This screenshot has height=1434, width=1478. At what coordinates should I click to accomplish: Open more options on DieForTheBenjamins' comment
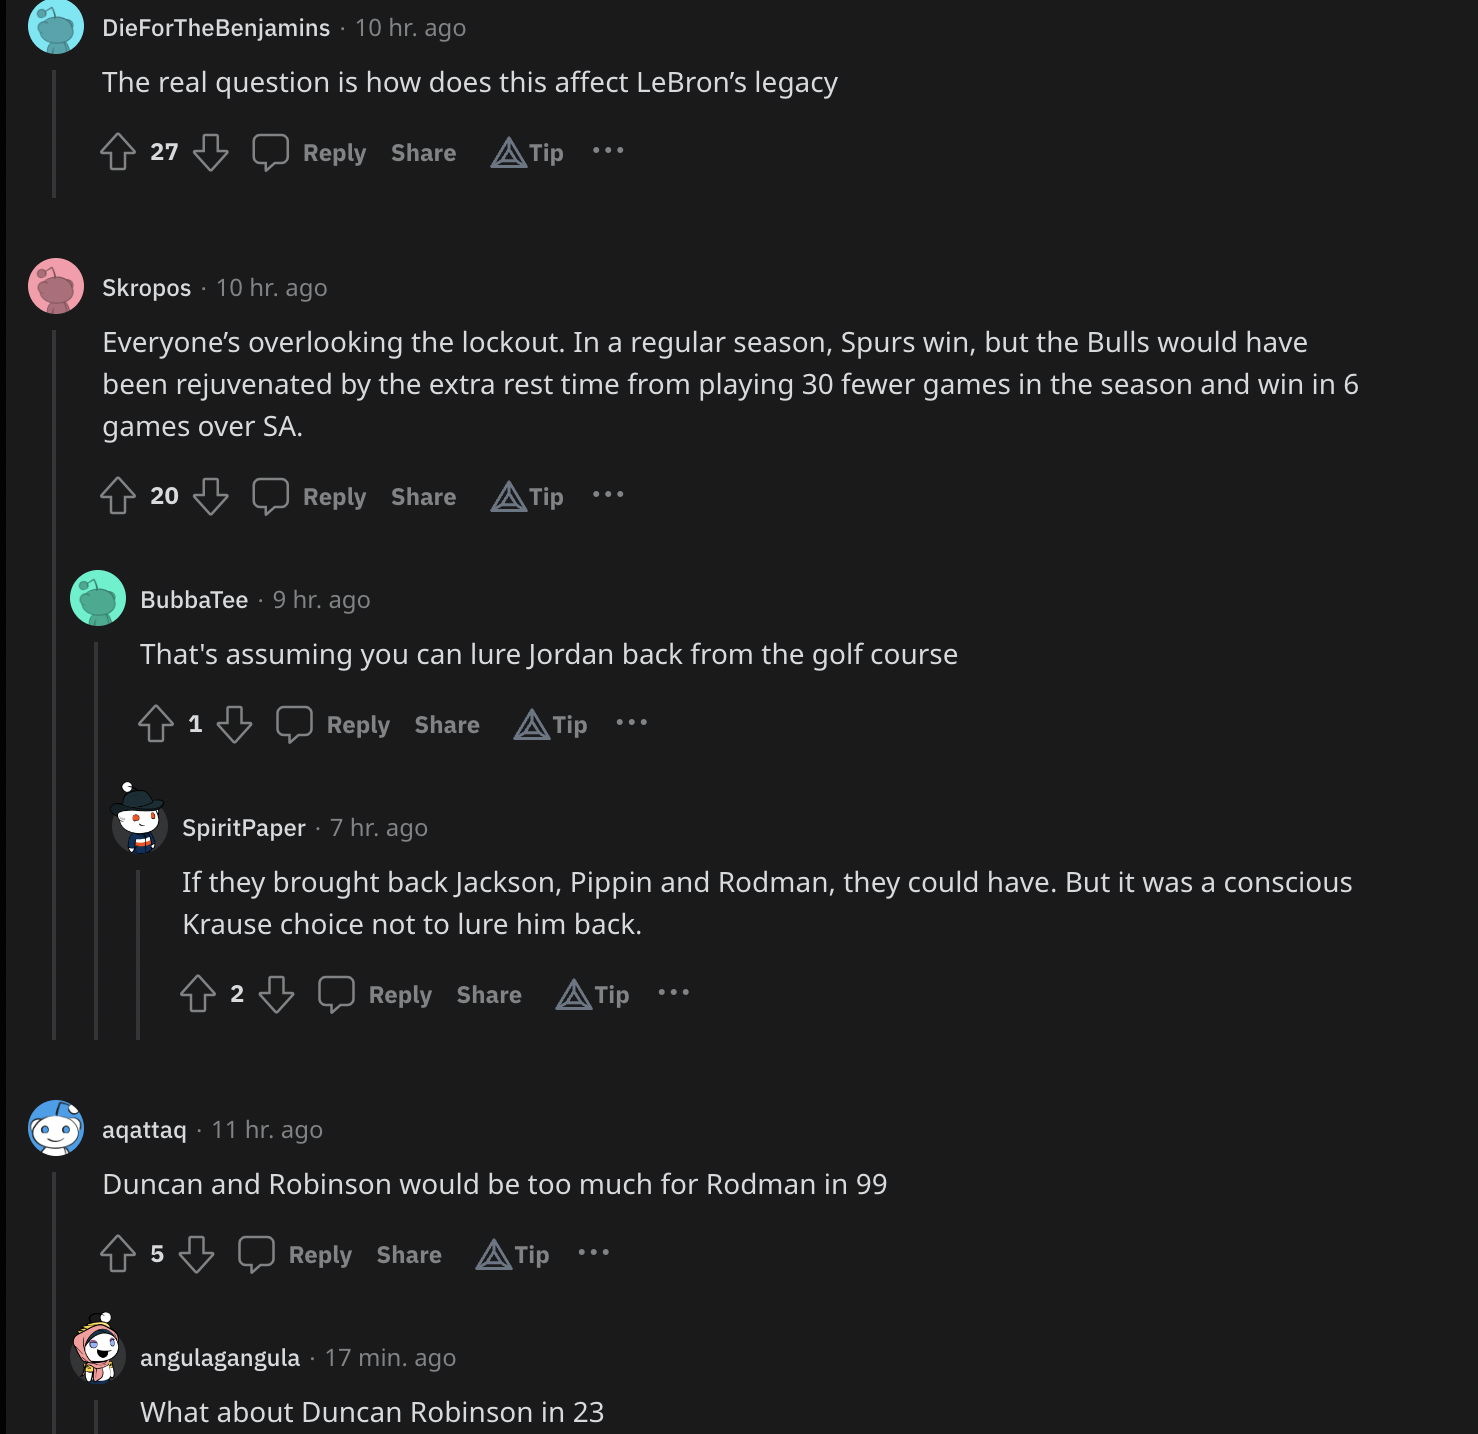pos(608,151)
